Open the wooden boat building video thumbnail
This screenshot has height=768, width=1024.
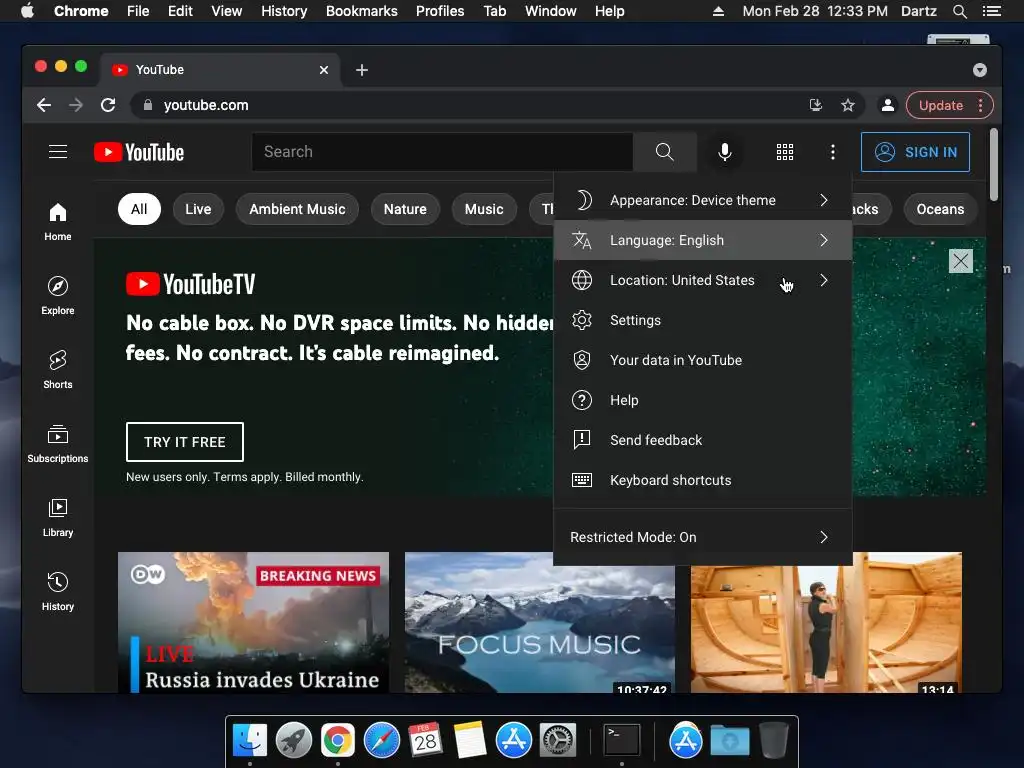826,622
